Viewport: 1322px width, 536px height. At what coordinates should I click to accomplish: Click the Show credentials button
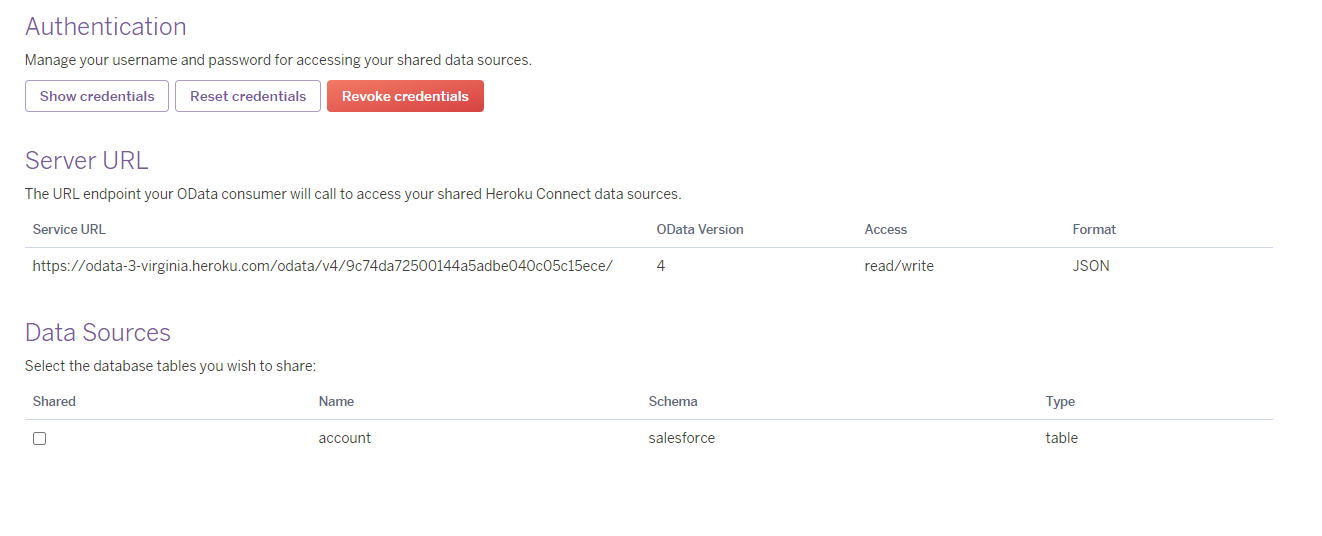click(97, 96)
